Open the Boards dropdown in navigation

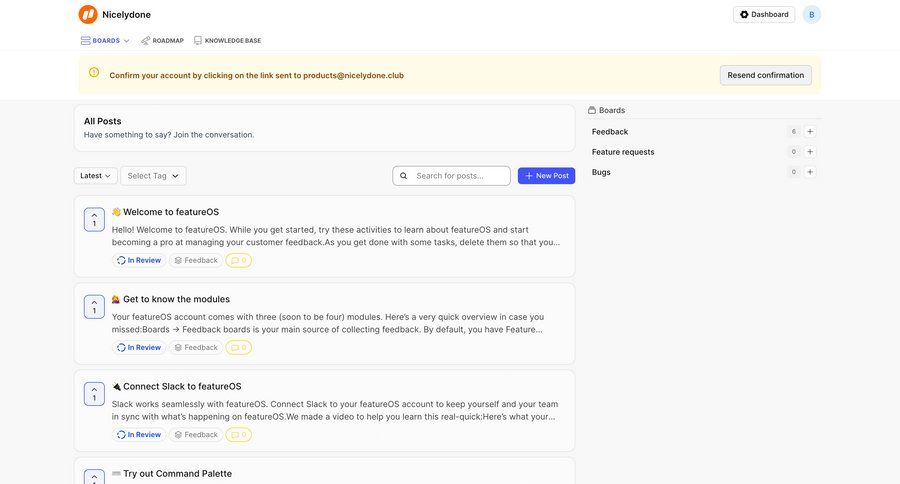click(105, 41)
